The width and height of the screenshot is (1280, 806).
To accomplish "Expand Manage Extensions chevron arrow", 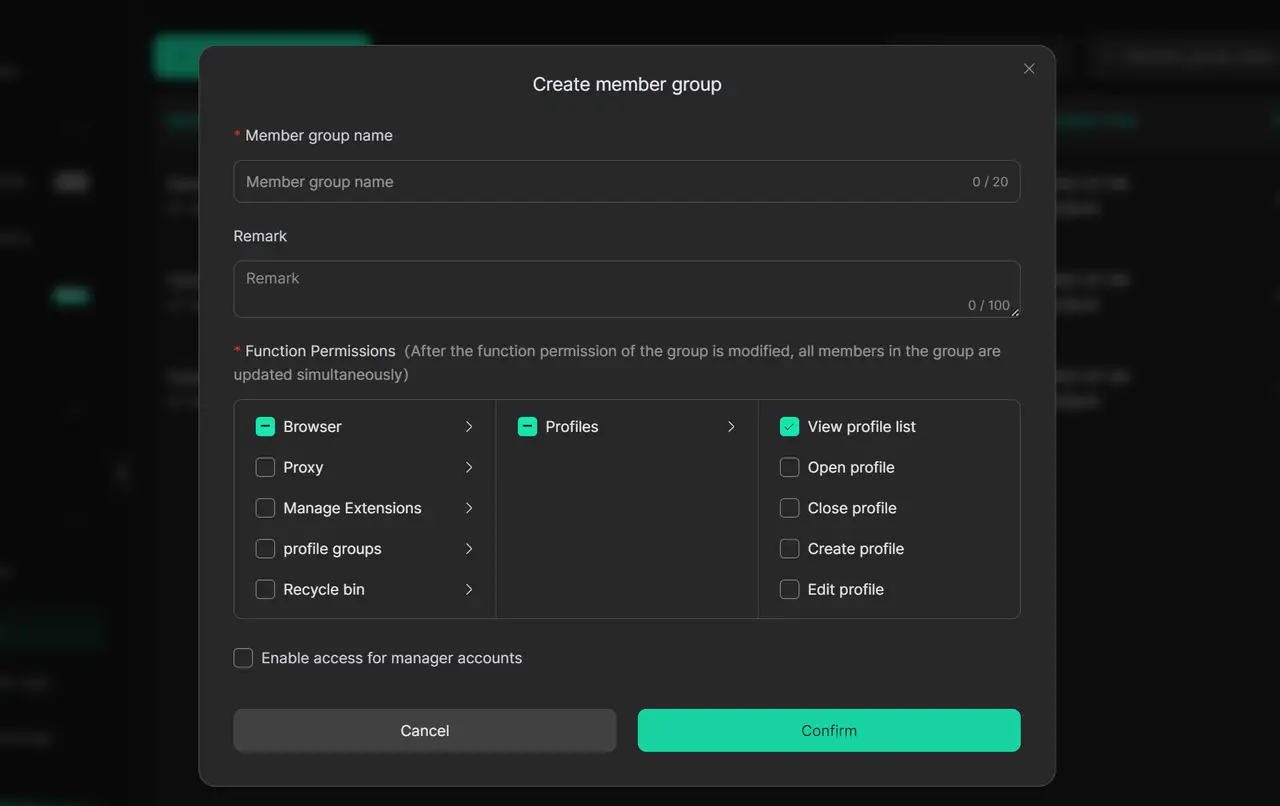I will pyautogui.click(x=469, y=508).
